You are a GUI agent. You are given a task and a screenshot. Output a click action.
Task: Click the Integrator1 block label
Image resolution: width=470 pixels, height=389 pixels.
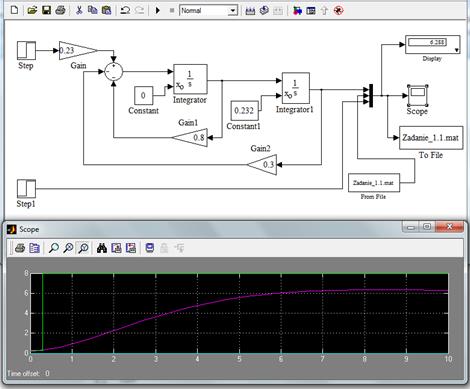[x=295, y=109]
